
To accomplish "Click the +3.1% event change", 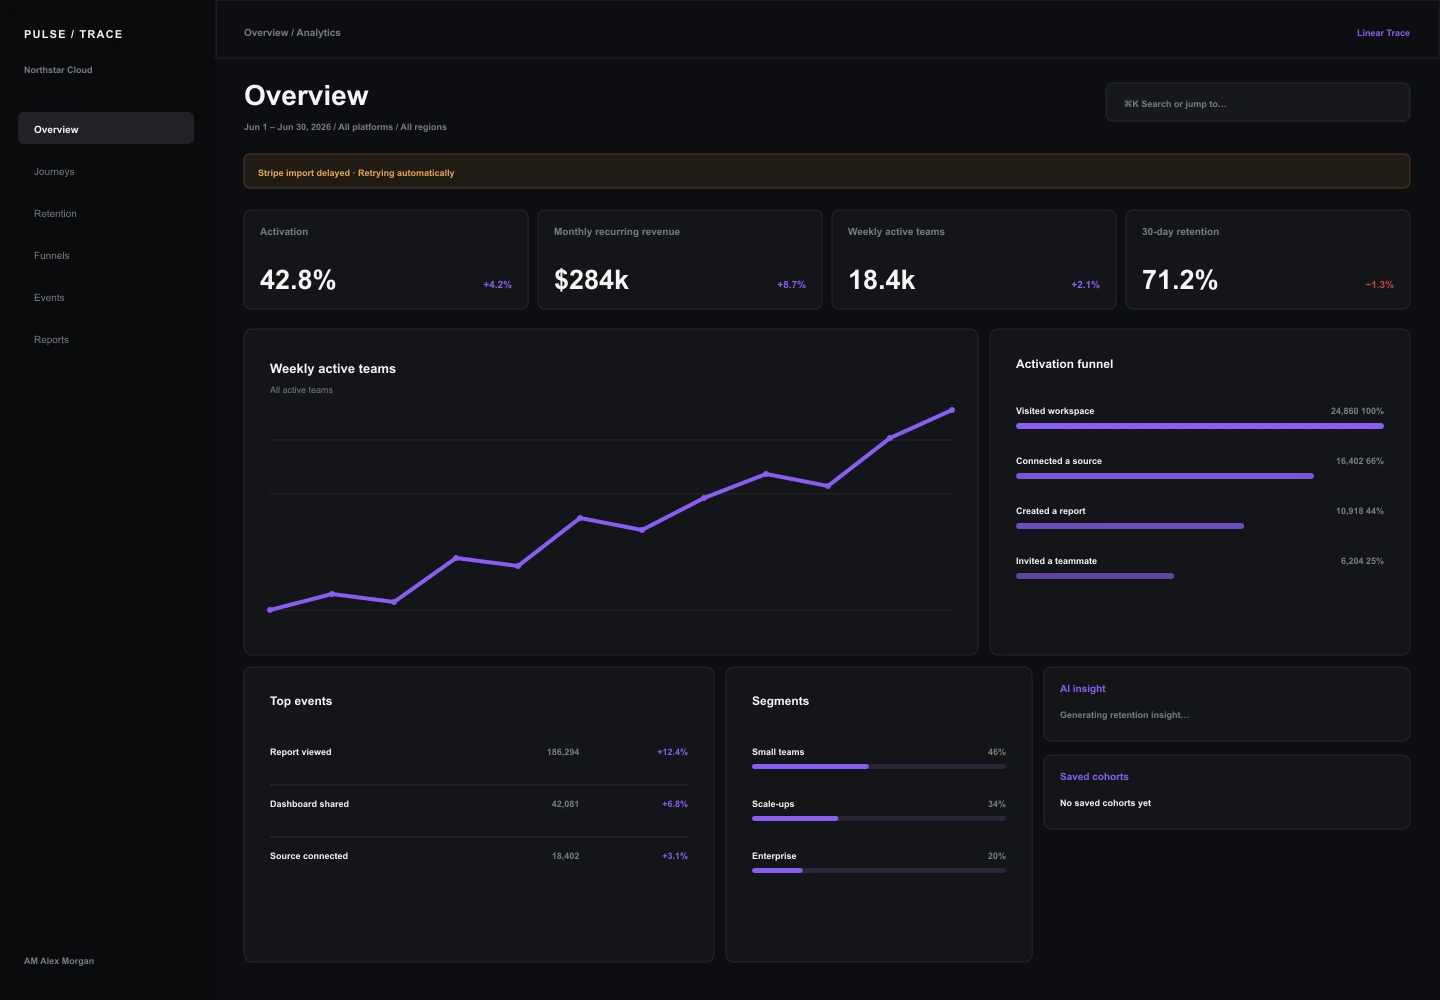I will tap(675, 856).
